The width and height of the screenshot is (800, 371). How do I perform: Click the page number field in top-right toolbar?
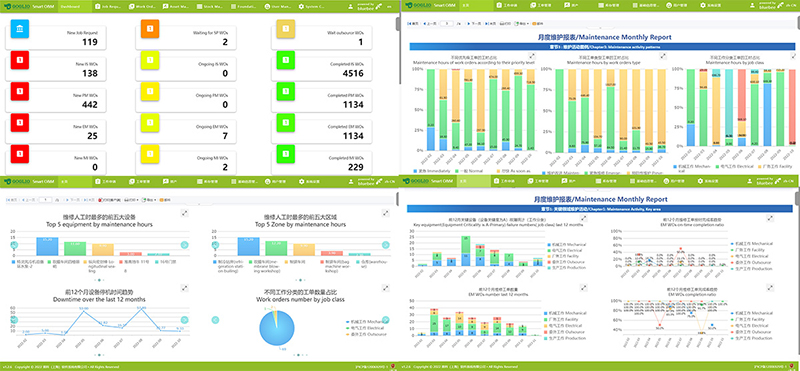point(447,23)
